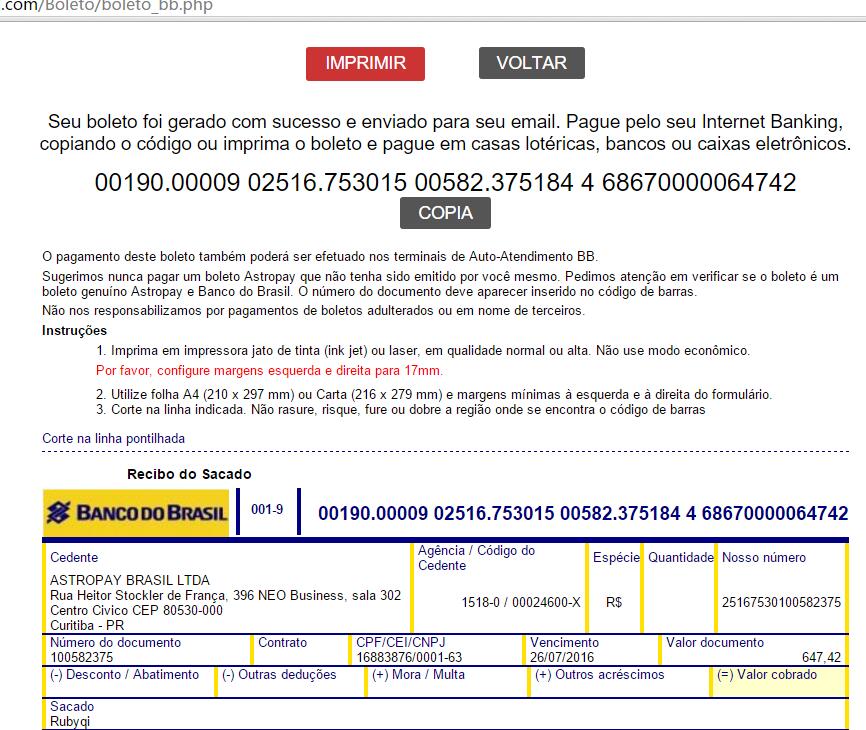
Task: Go back with the VOLTAR button
Action: tap(531, 63)
